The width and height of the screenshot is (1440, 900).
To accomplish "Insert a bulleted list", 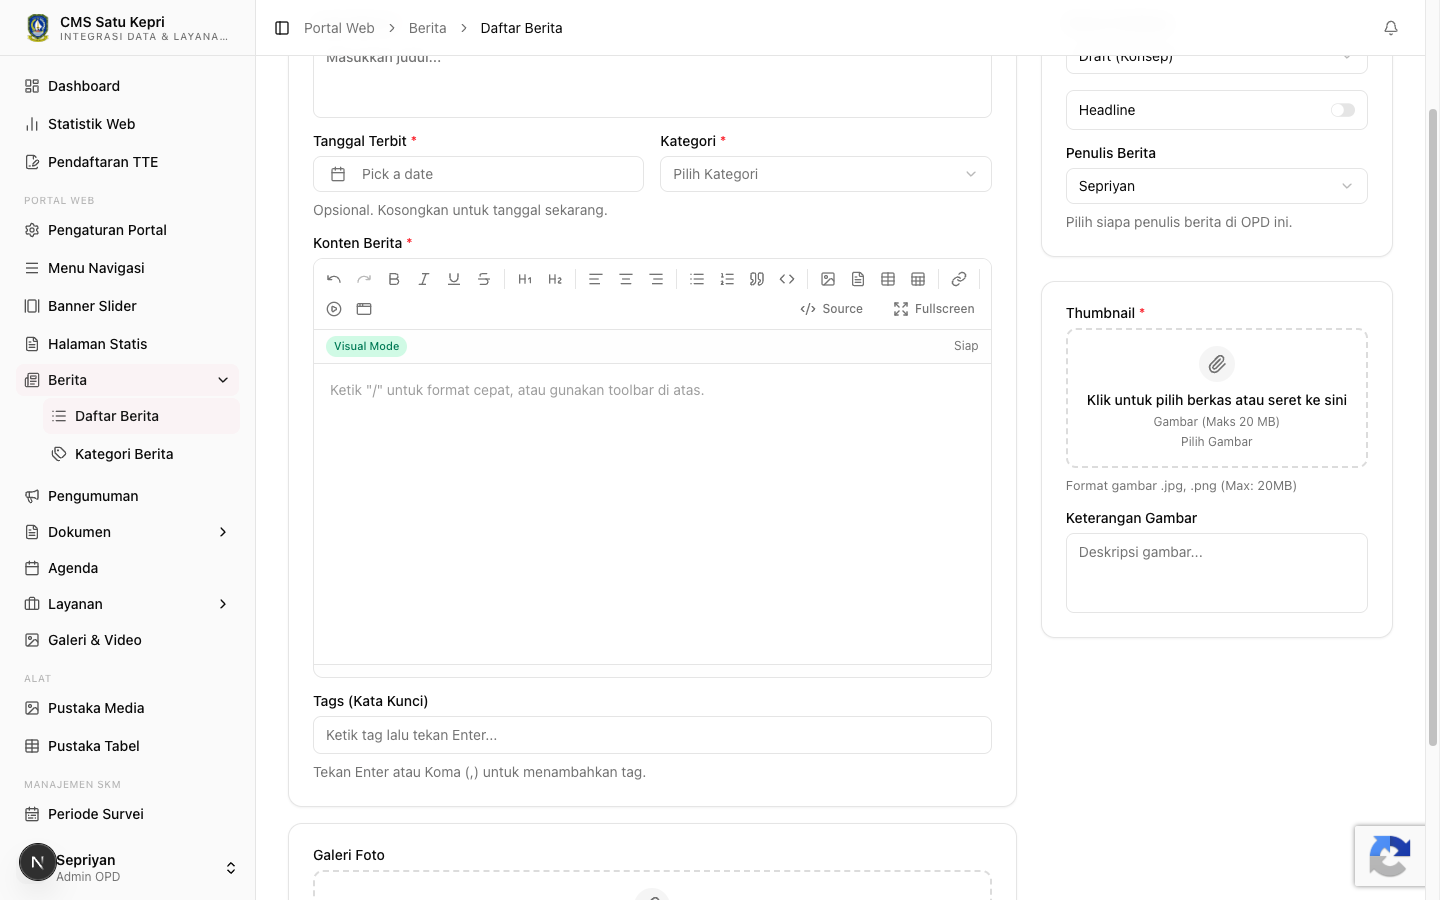I will click(697, 279).
